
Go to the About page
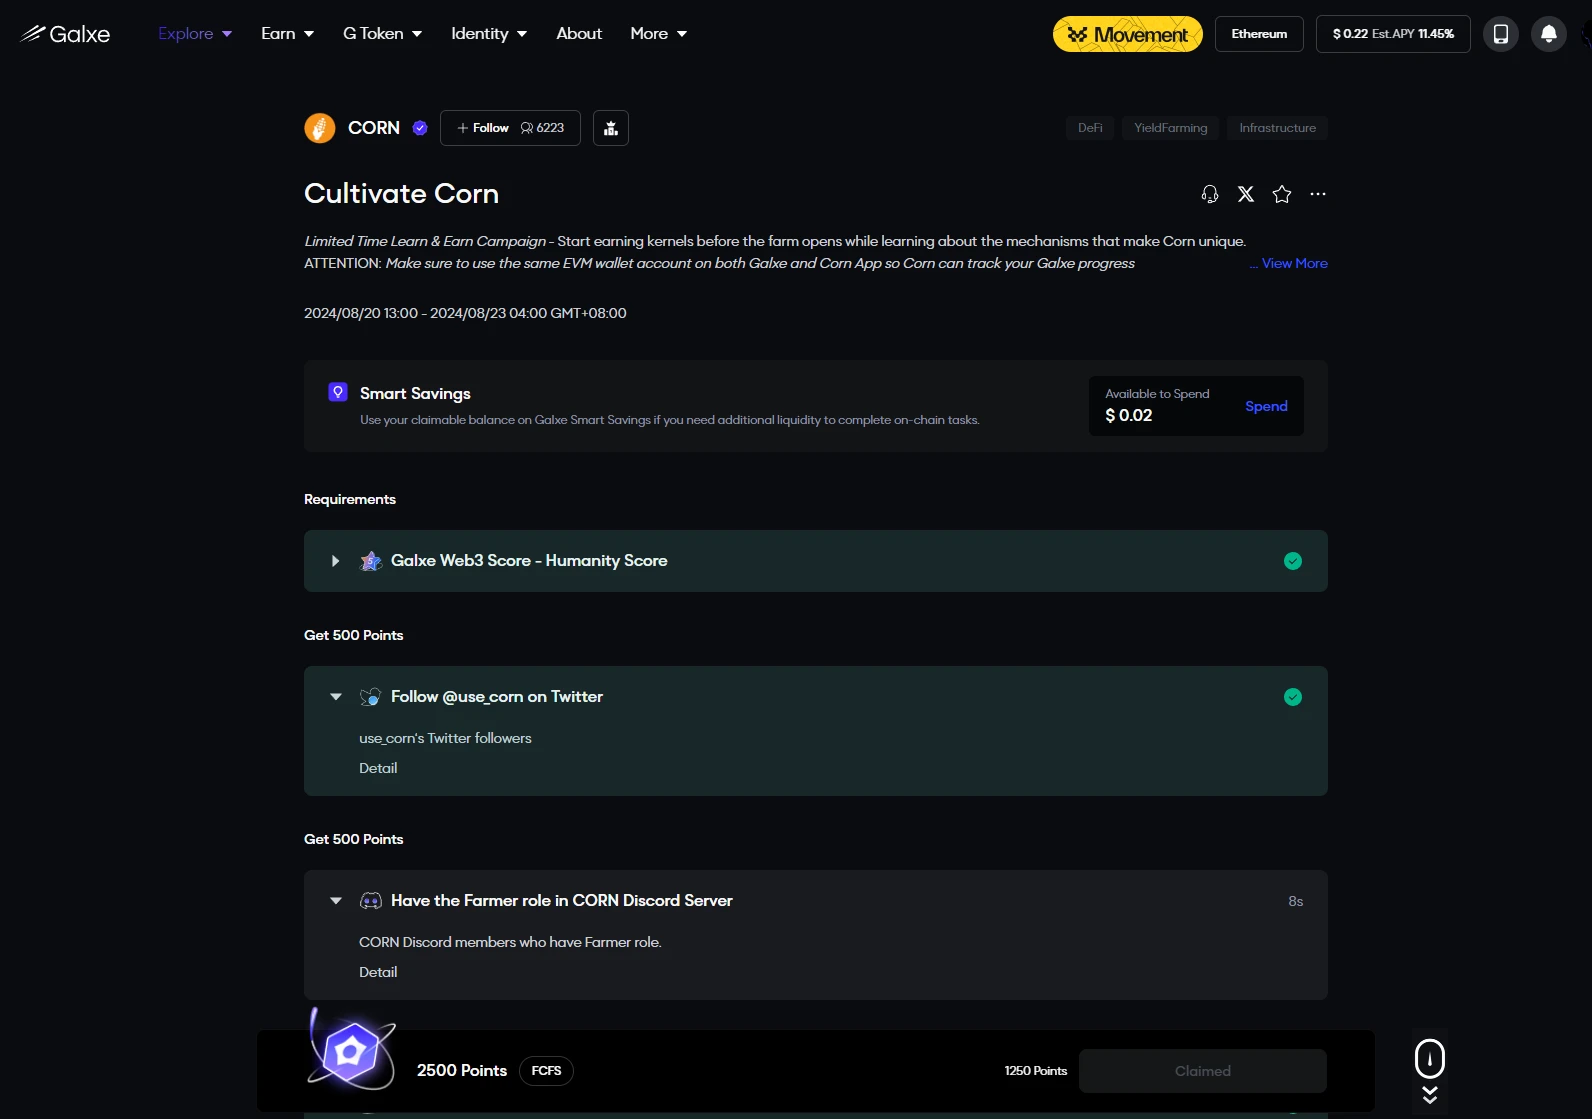579,34
